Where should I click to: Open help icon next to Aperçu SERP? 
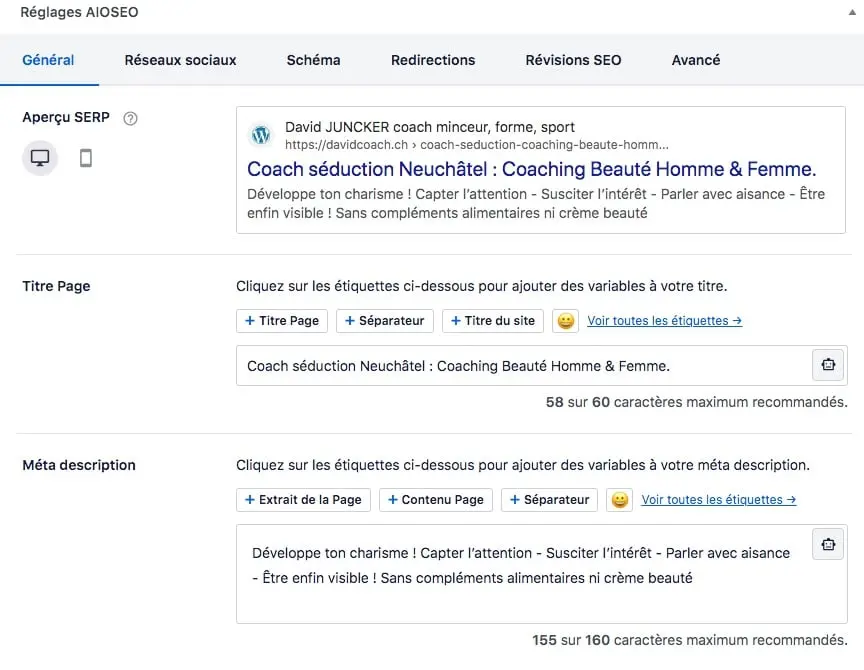(x=130, y=118)
